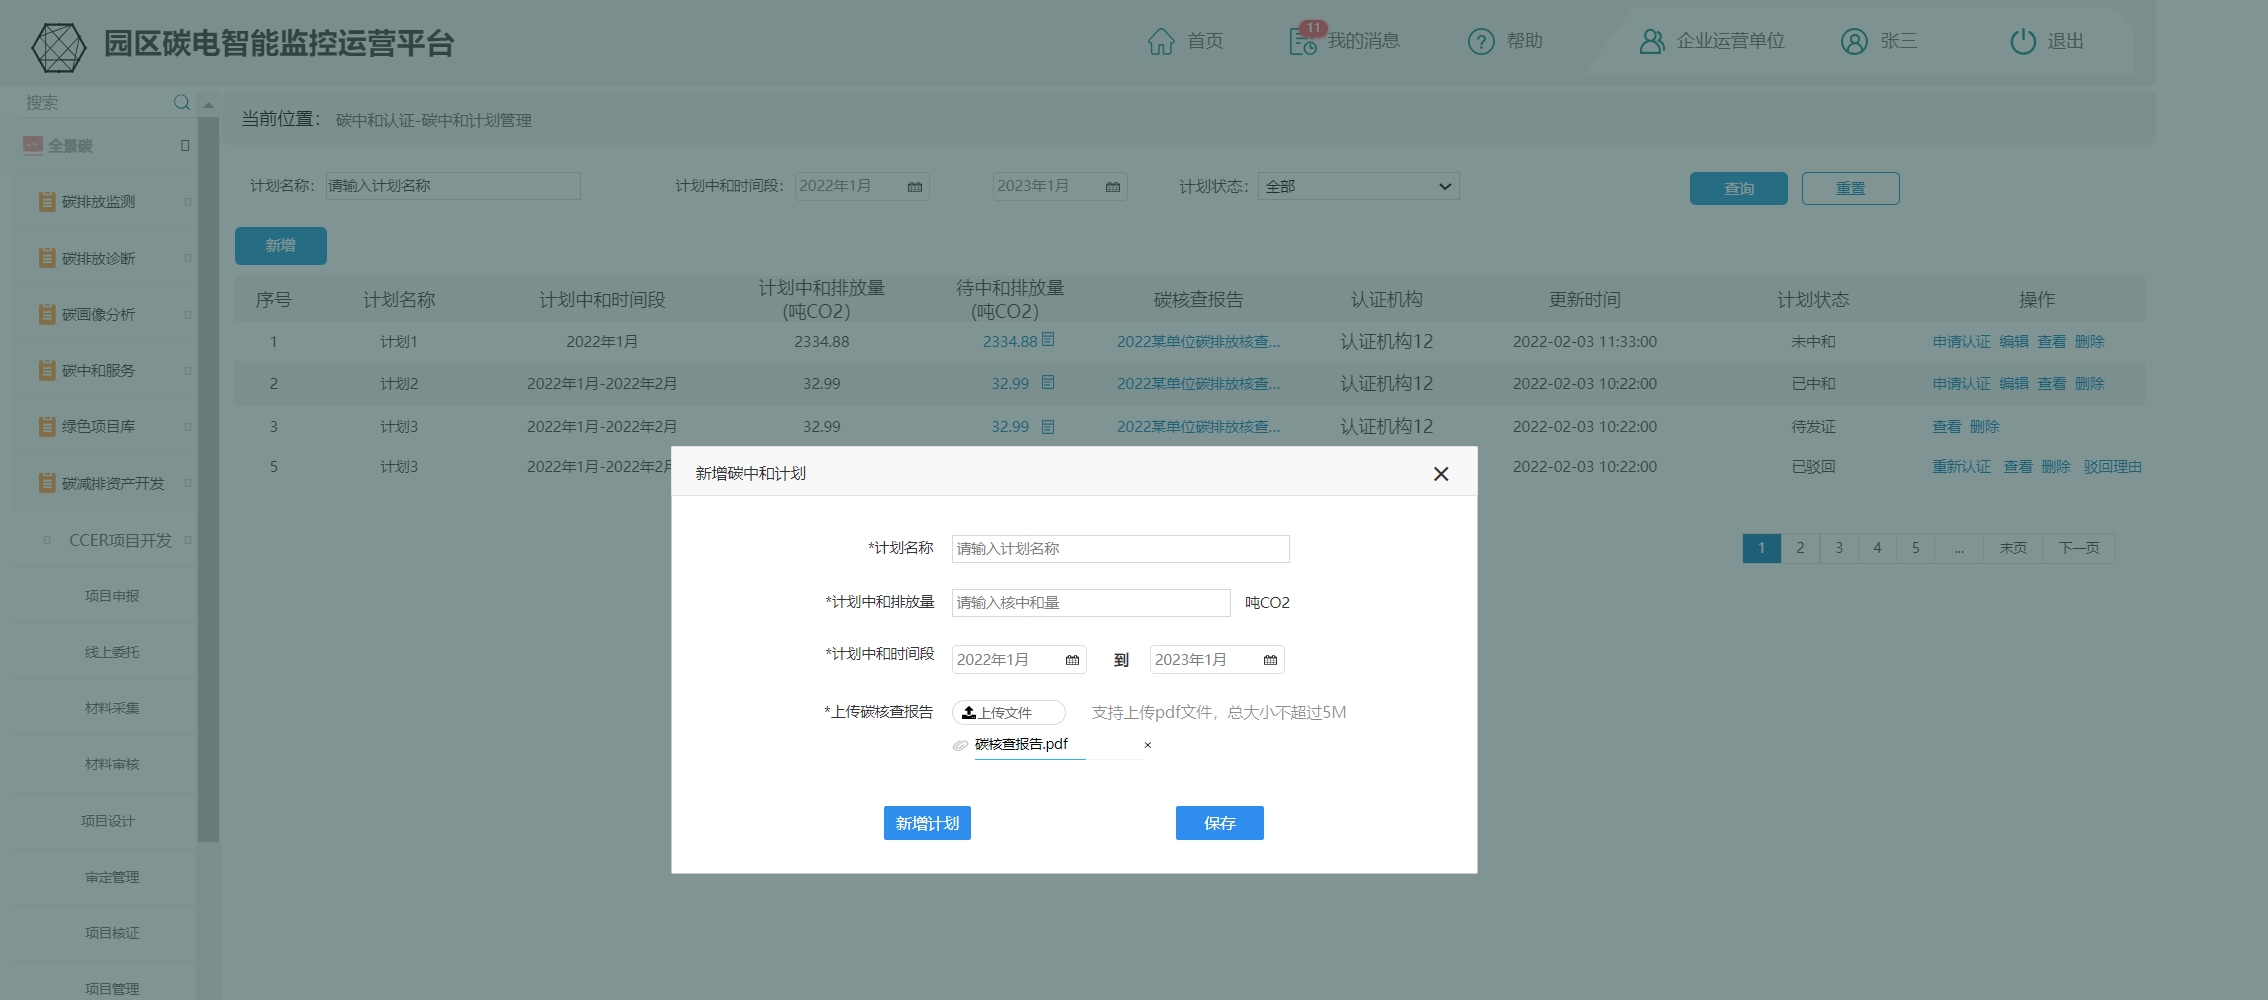Click the 碳中和服务 clipboard icon
The height and width of the screenshot is (1000, 2268).
(47, 370)
